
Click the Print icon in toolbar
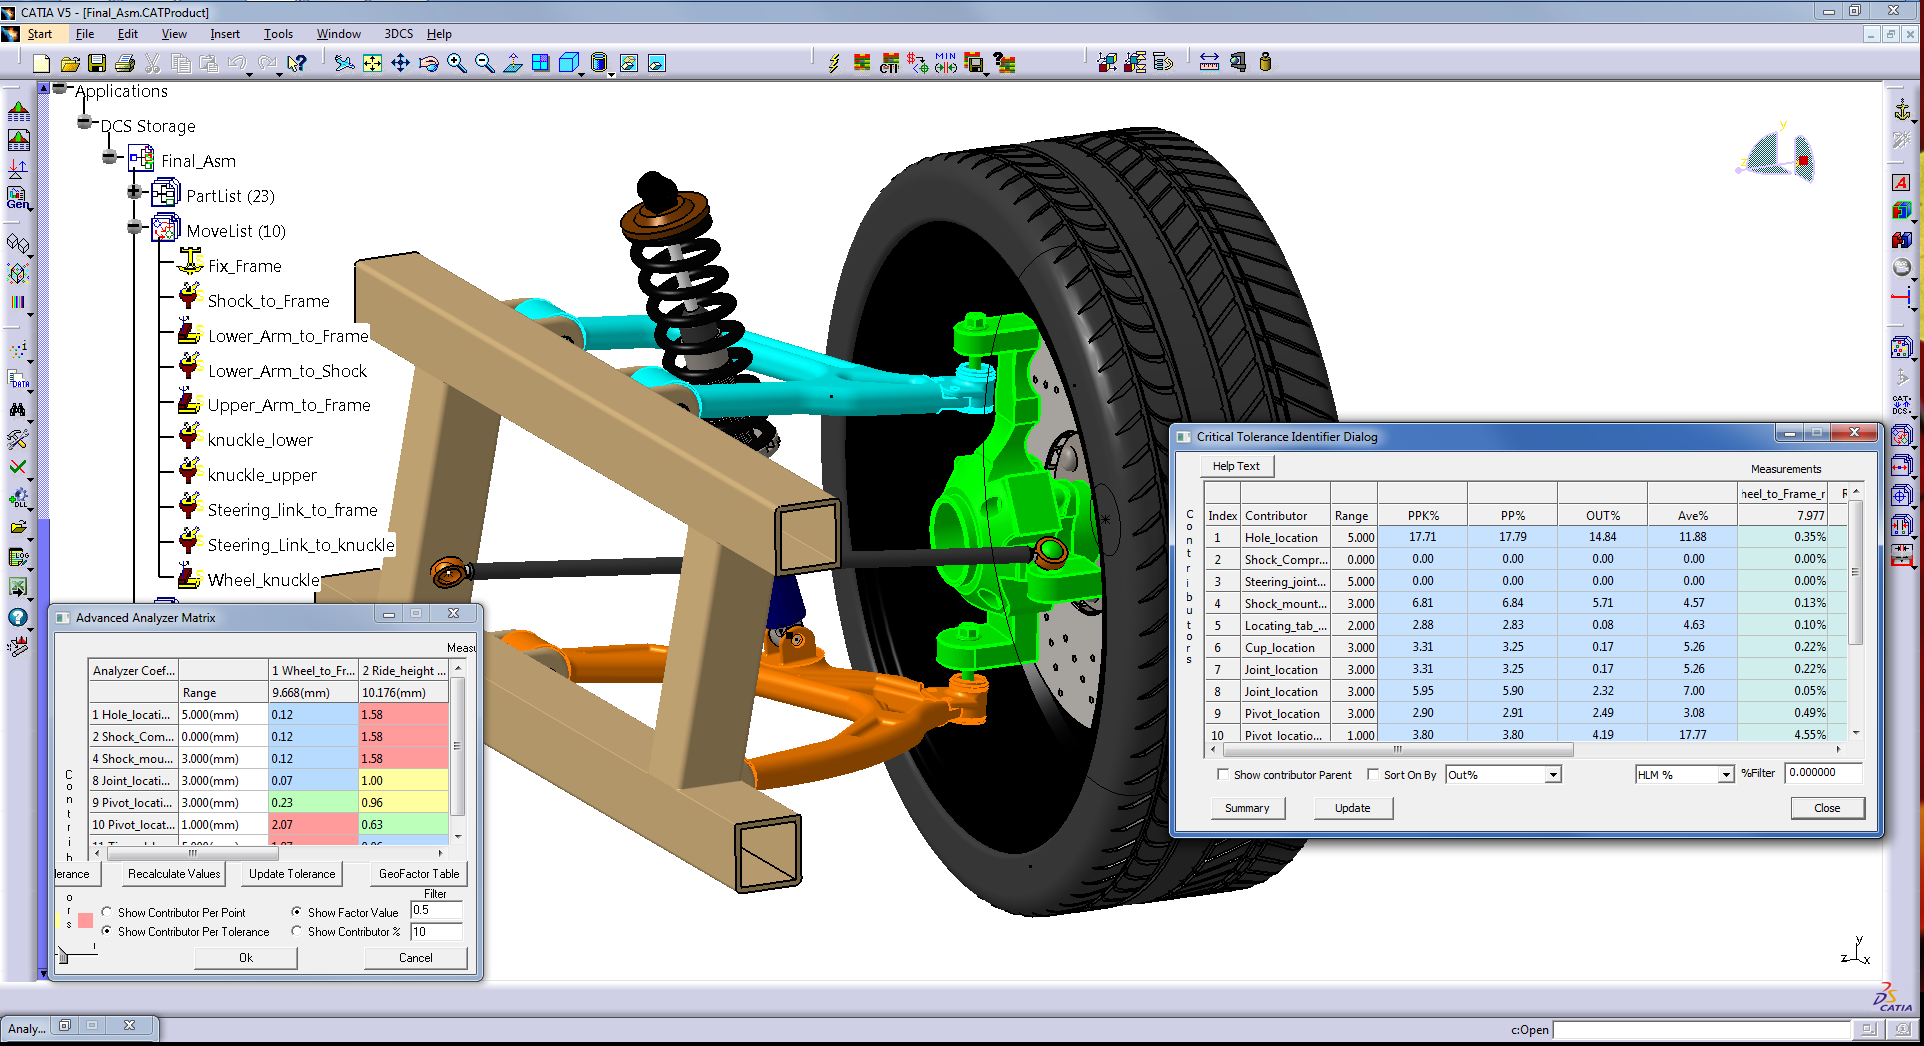[x=125, y=64]
